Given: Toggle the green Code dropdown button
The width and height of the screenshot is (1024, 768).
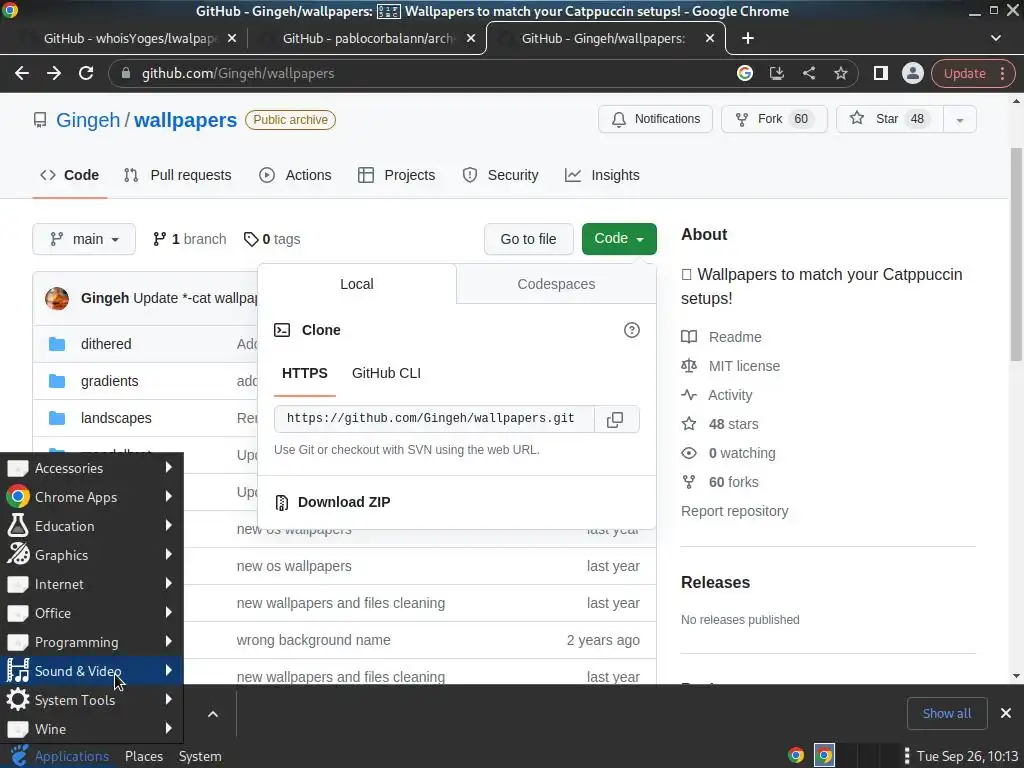Looking at the screenshot, I should point(619,239).
